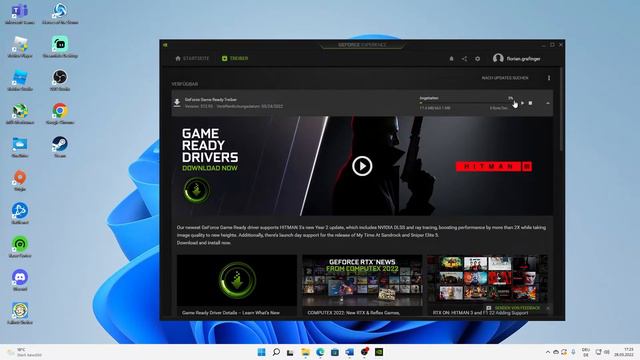Click the share icon in GeForce header
640x360 pixels.
pos(464,59)
